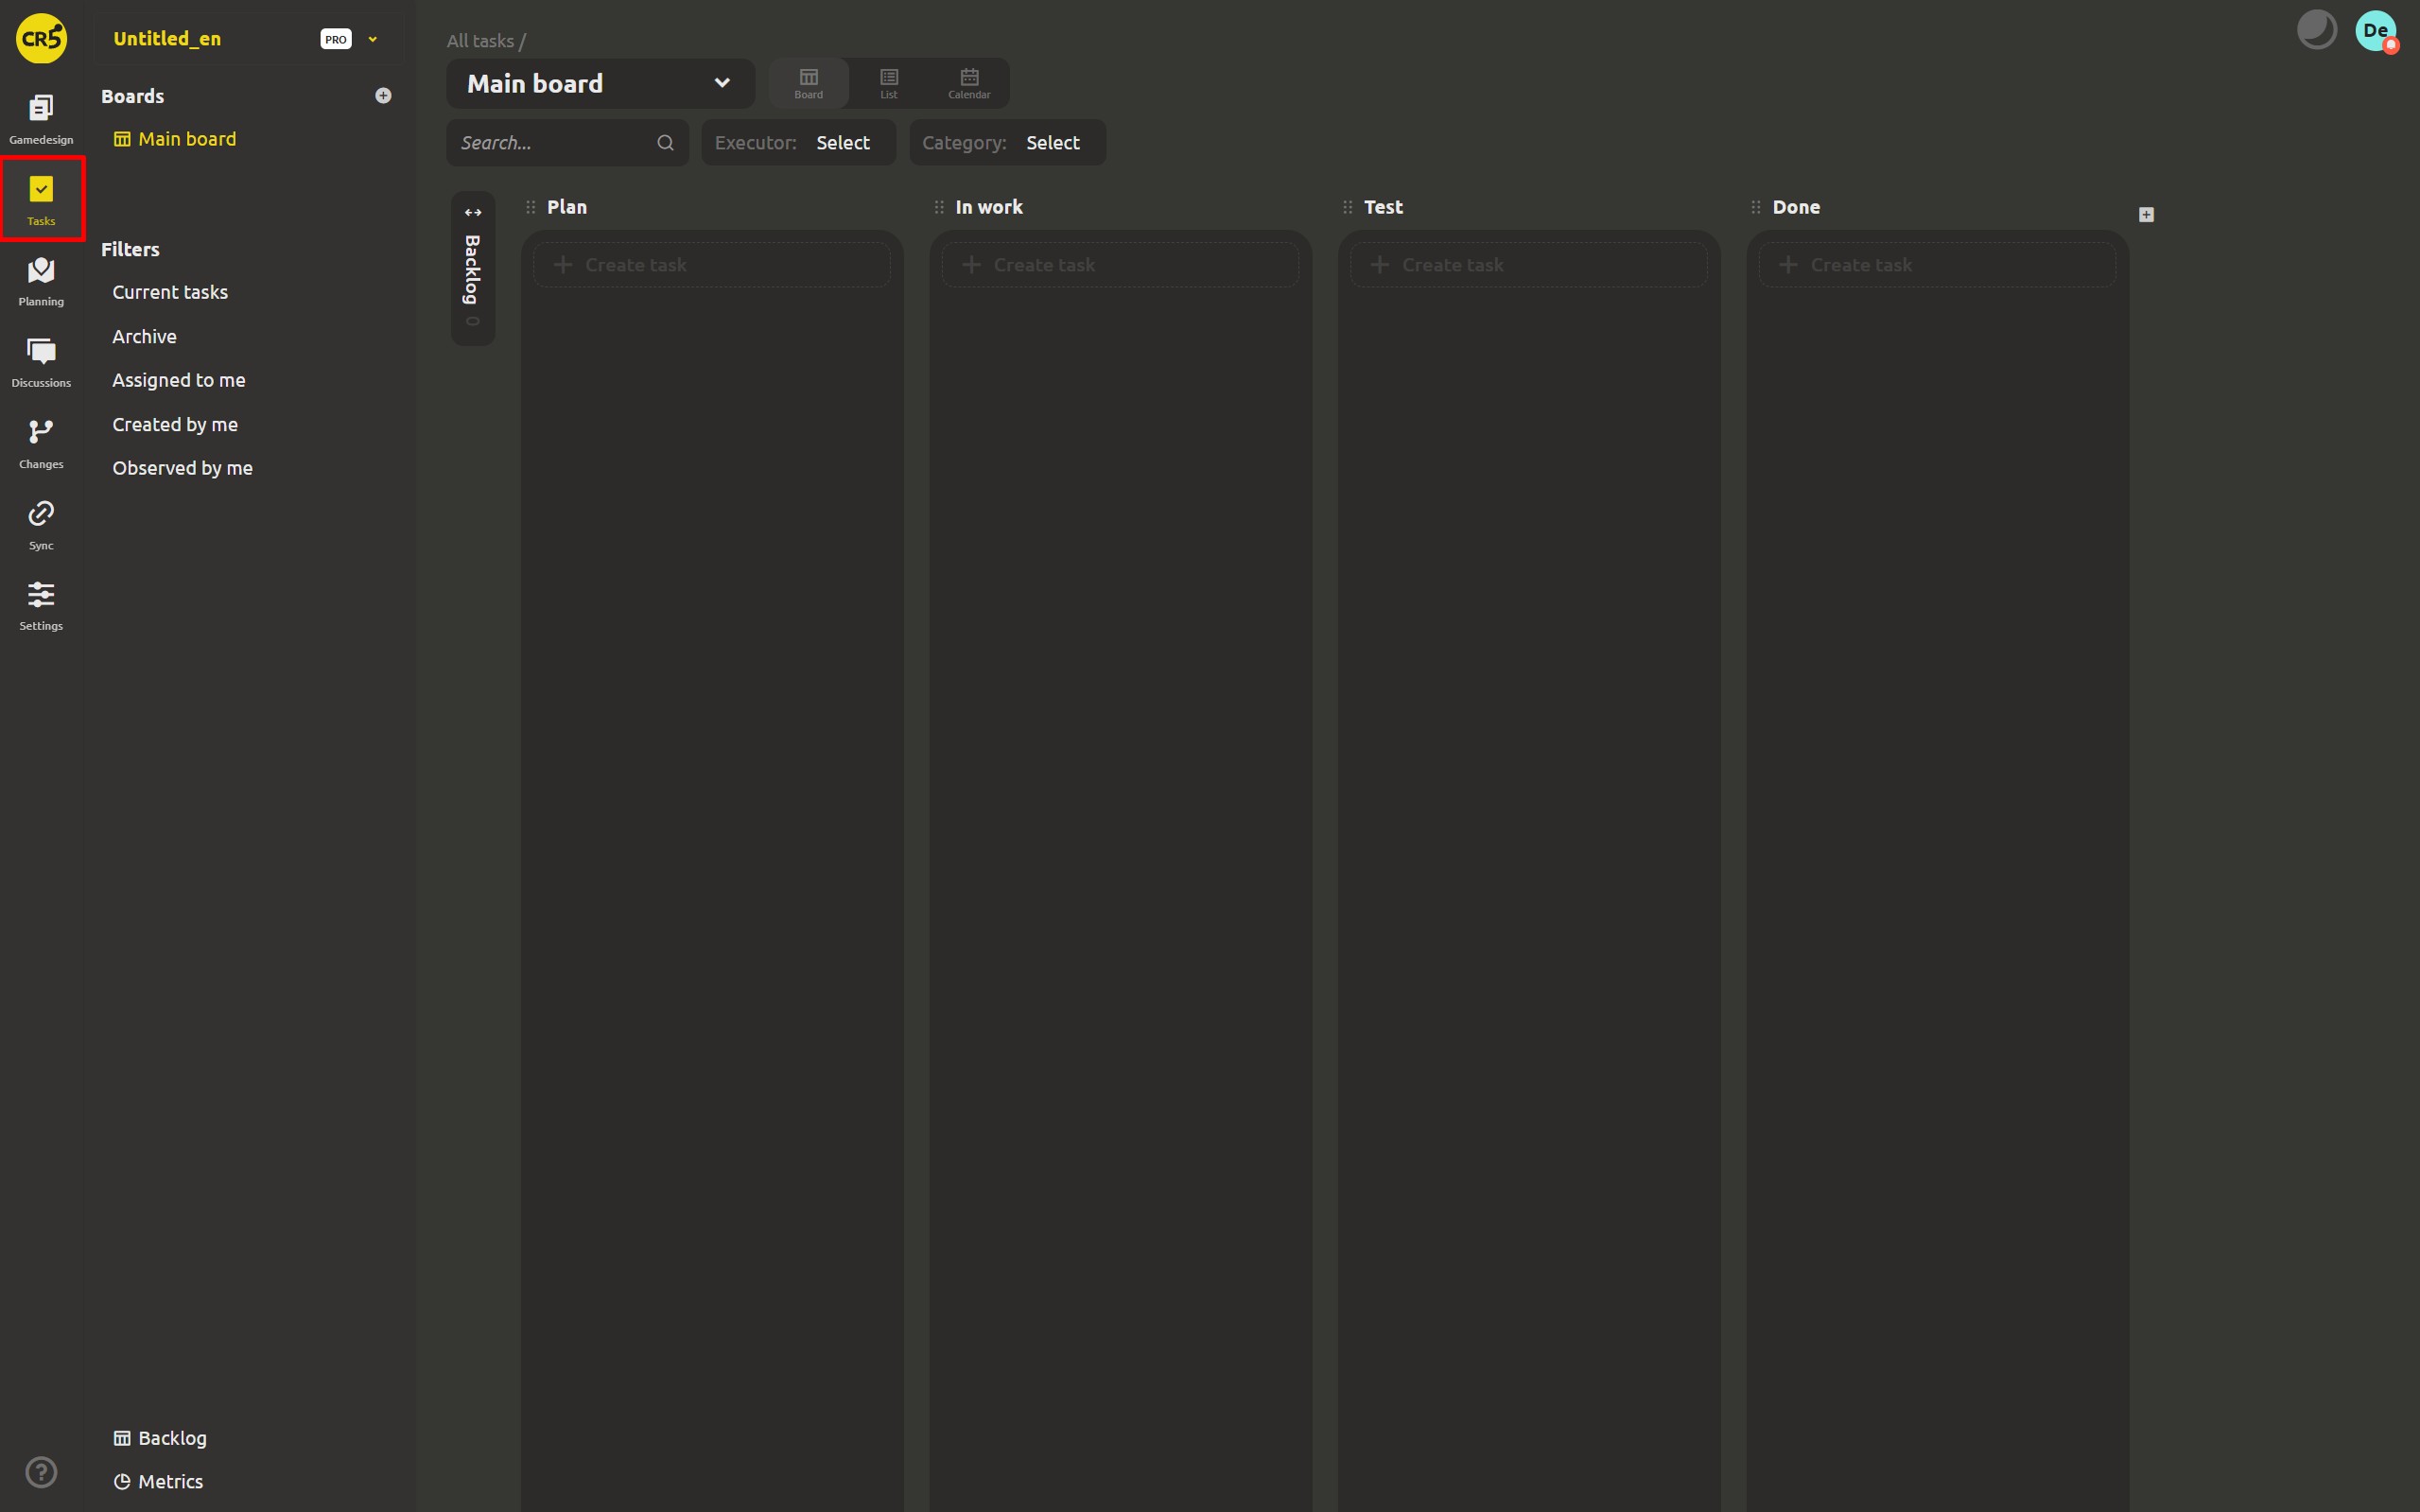The height and width of the screenshot is (1512, 2420).
Task: Create task in Plan column
Action: pos(711,265)
